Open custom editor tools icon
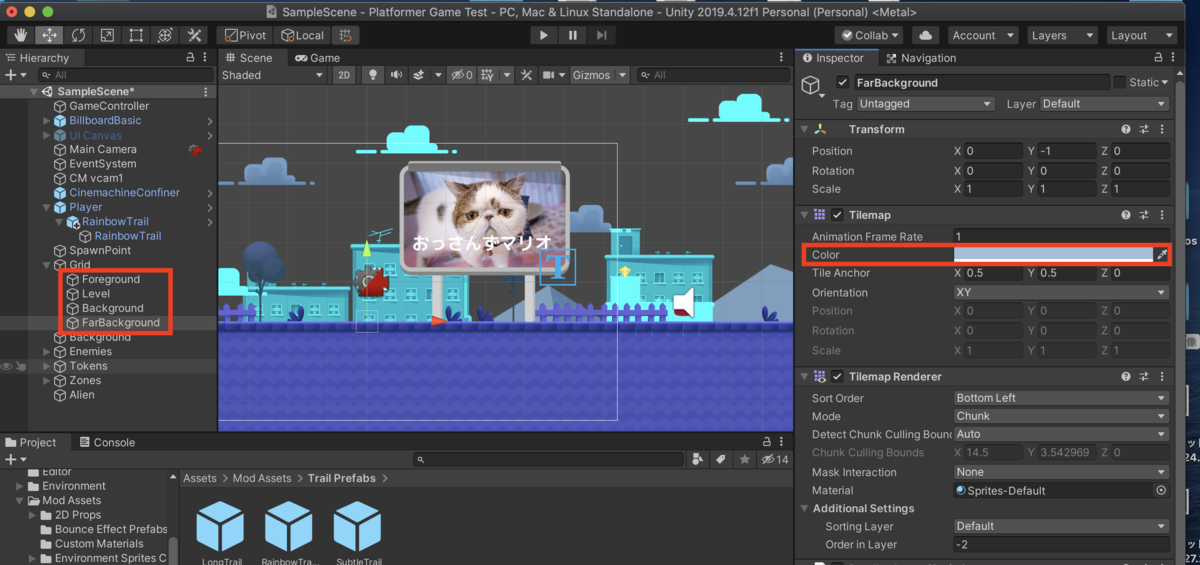This screenshot has width=1200, height=565. 194,35
